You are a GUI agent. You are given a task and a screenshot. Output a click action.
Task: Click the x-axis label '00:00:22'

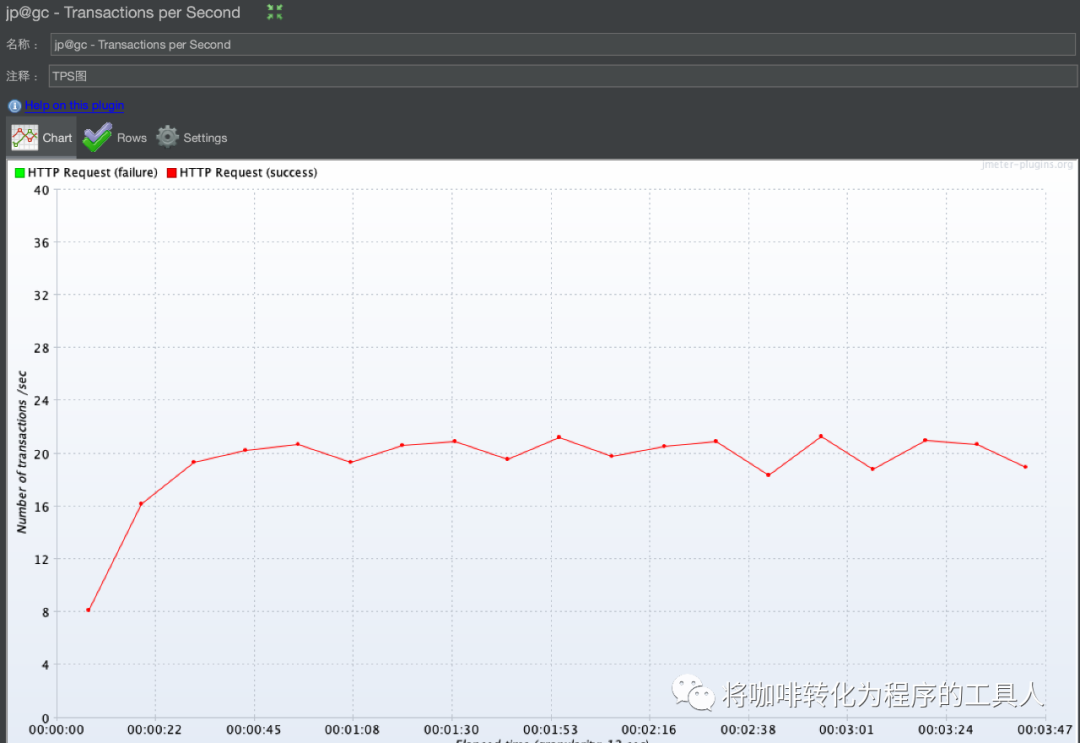pyautogui.click(x=154, y=729)
